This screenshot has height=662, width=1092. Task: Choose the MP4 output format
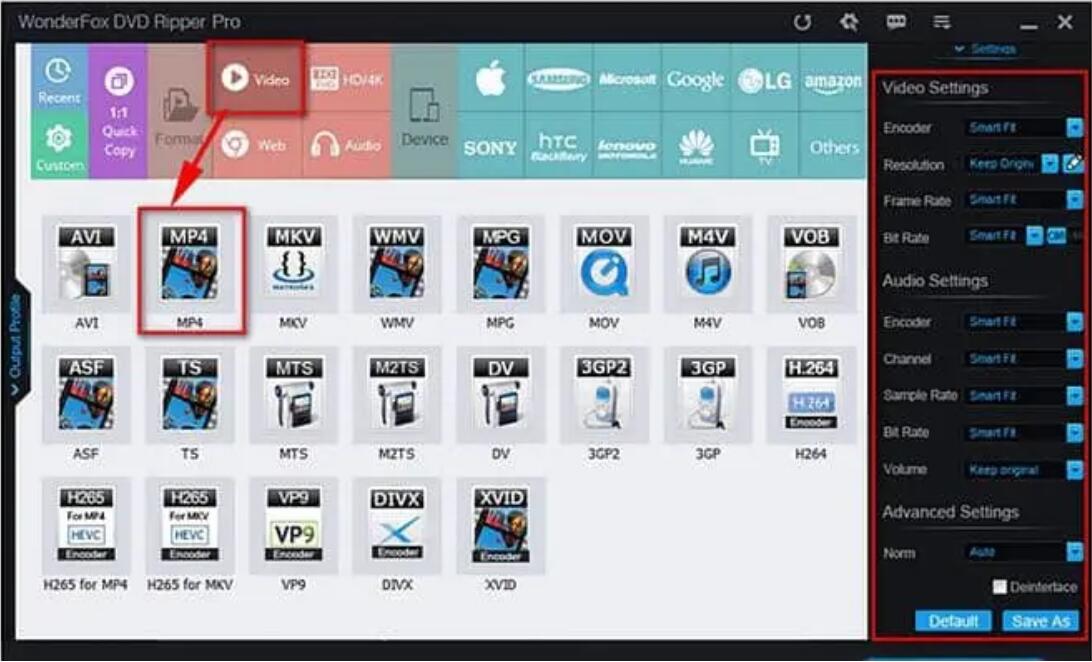coord(189,264)
